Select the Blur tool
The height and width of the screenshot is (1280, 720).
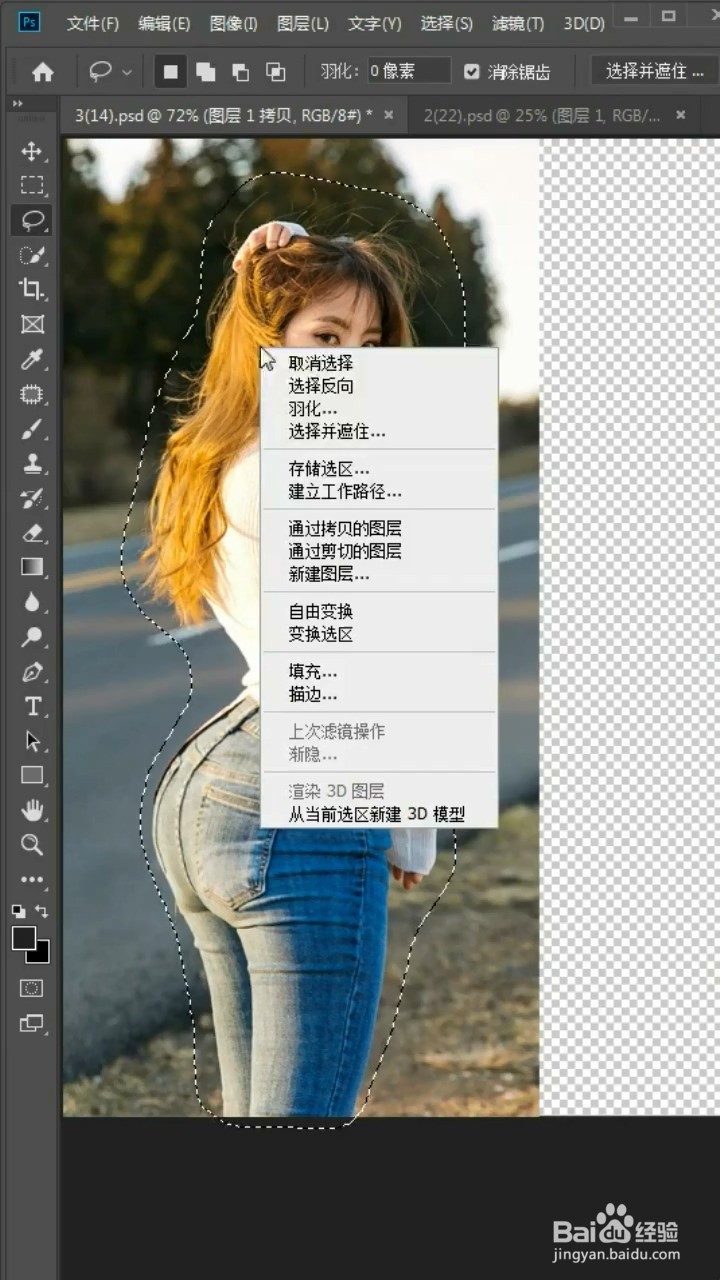click(x=32, y=602)
